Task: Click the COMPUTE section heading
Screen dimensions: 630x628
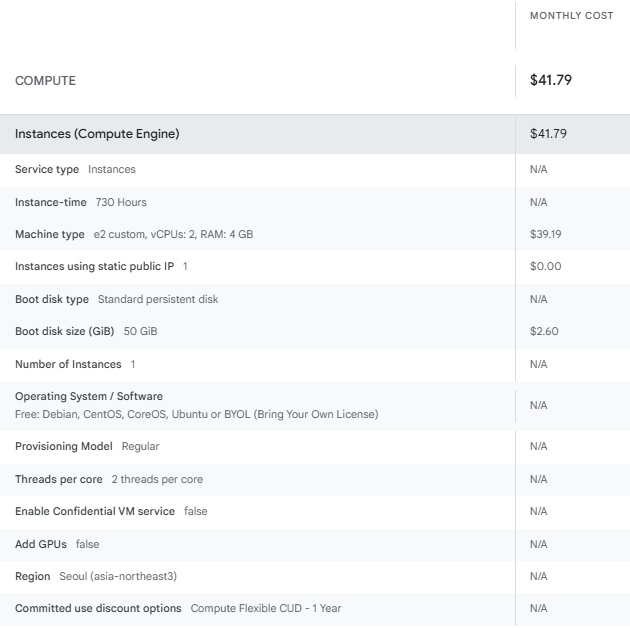Action: click(45, 81)
